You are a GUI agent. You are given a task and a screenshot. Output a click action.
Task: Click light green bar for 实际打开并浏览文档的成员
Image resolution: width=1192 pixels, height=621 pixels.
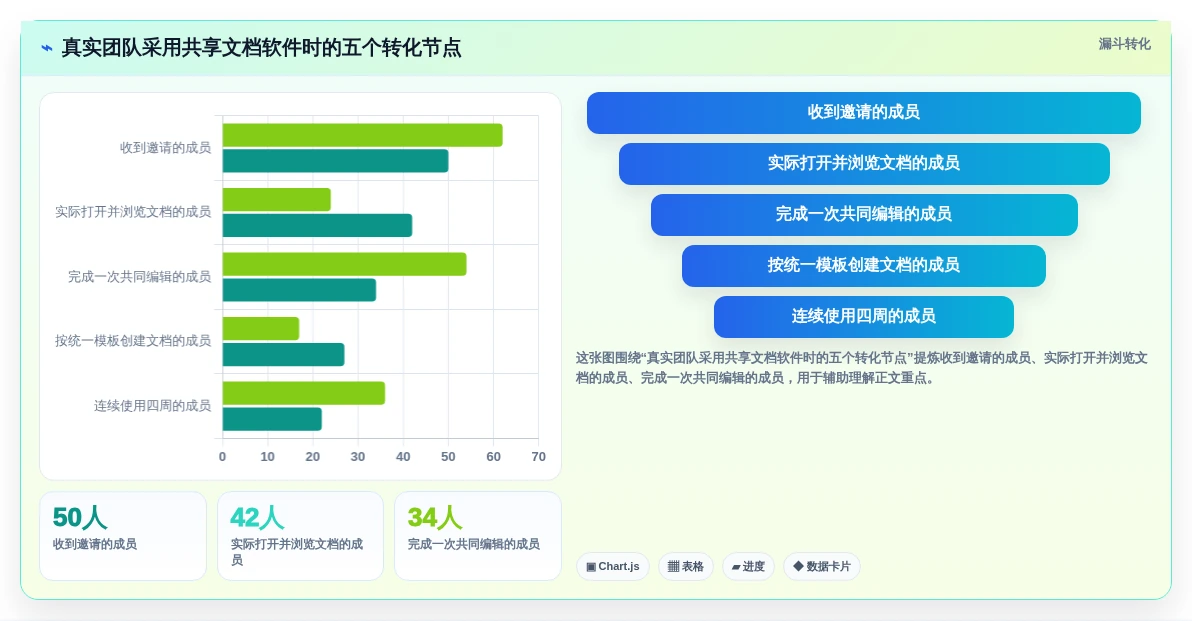click(277, 200)
